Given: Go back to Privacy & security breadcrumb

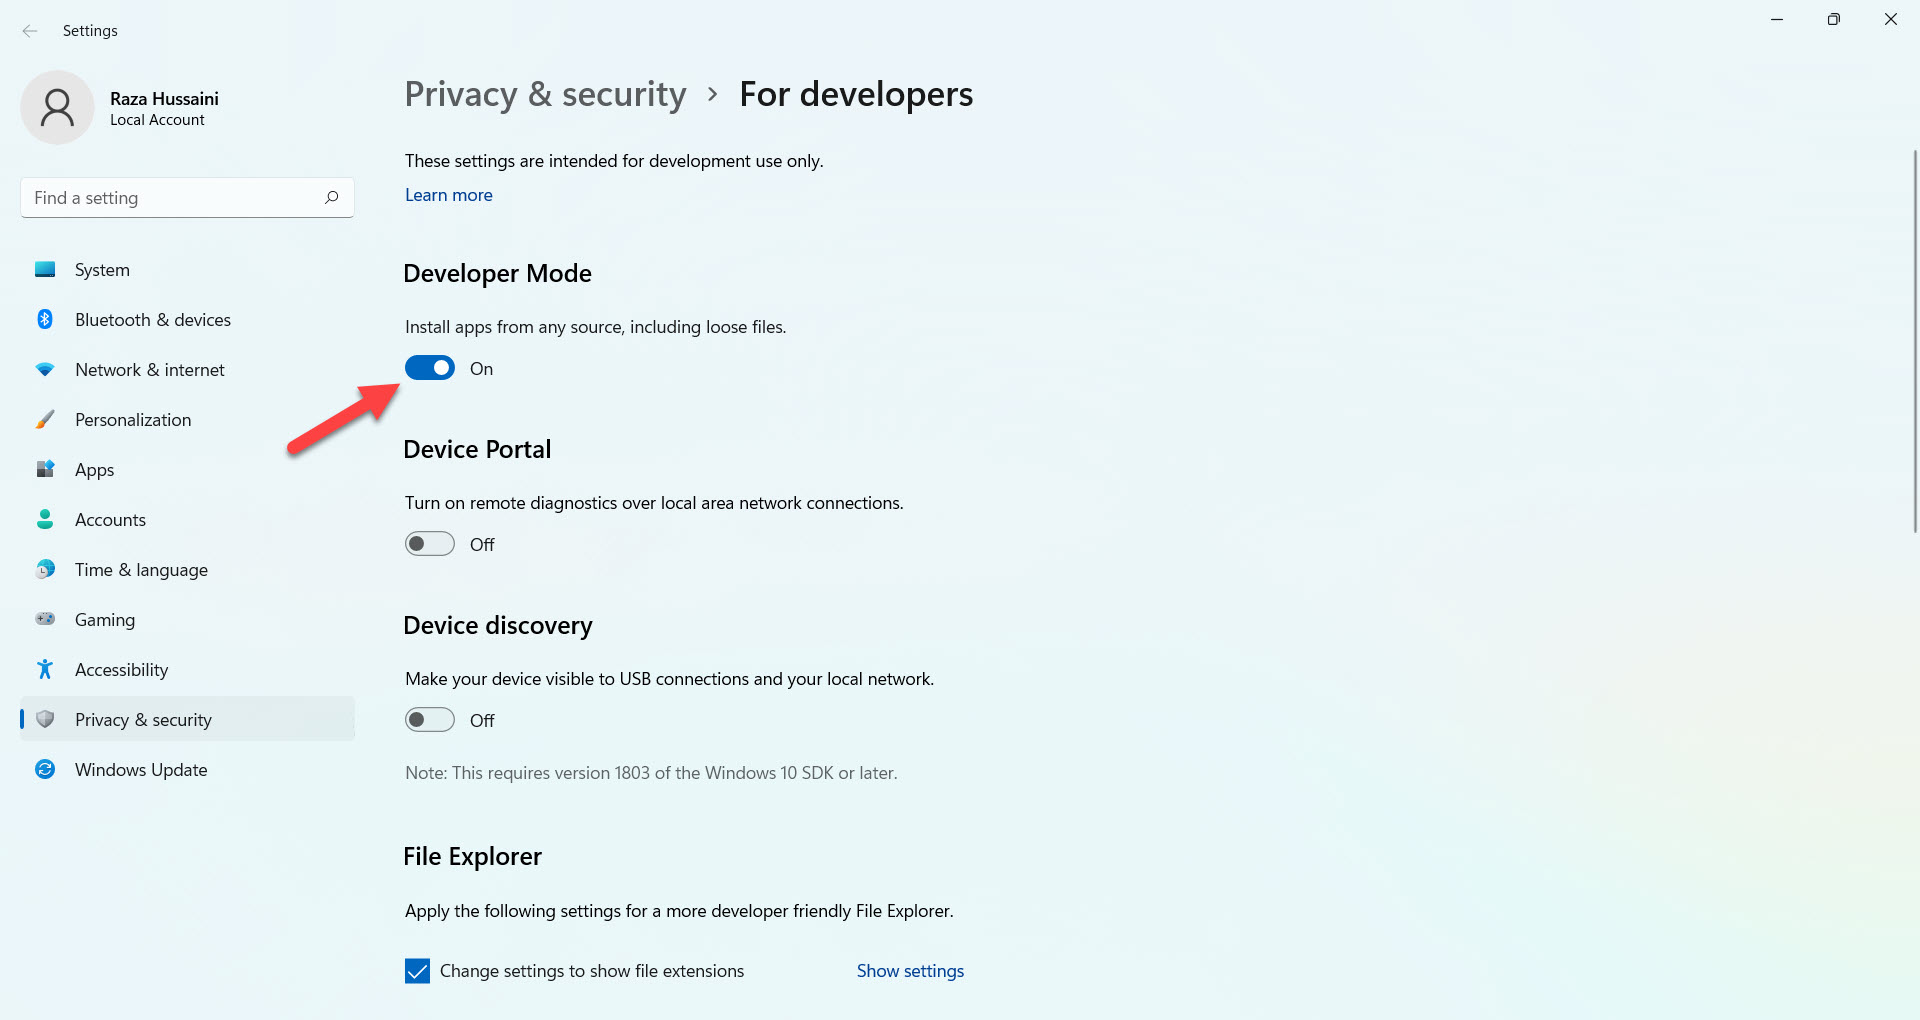Looking at the screenshot, I should pos(545,95).
